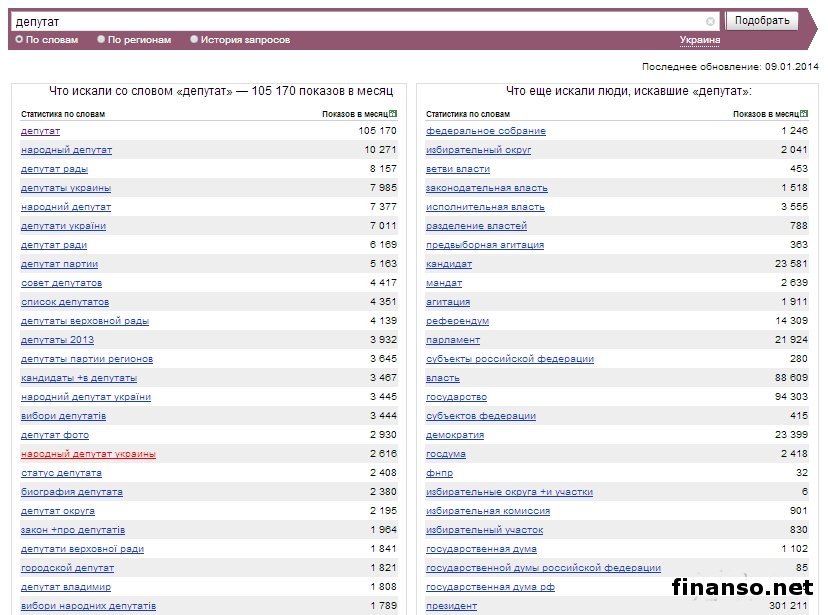Open the 'депутаты партии регионов' link
This screenshot has height=615, width=828.
87,359
